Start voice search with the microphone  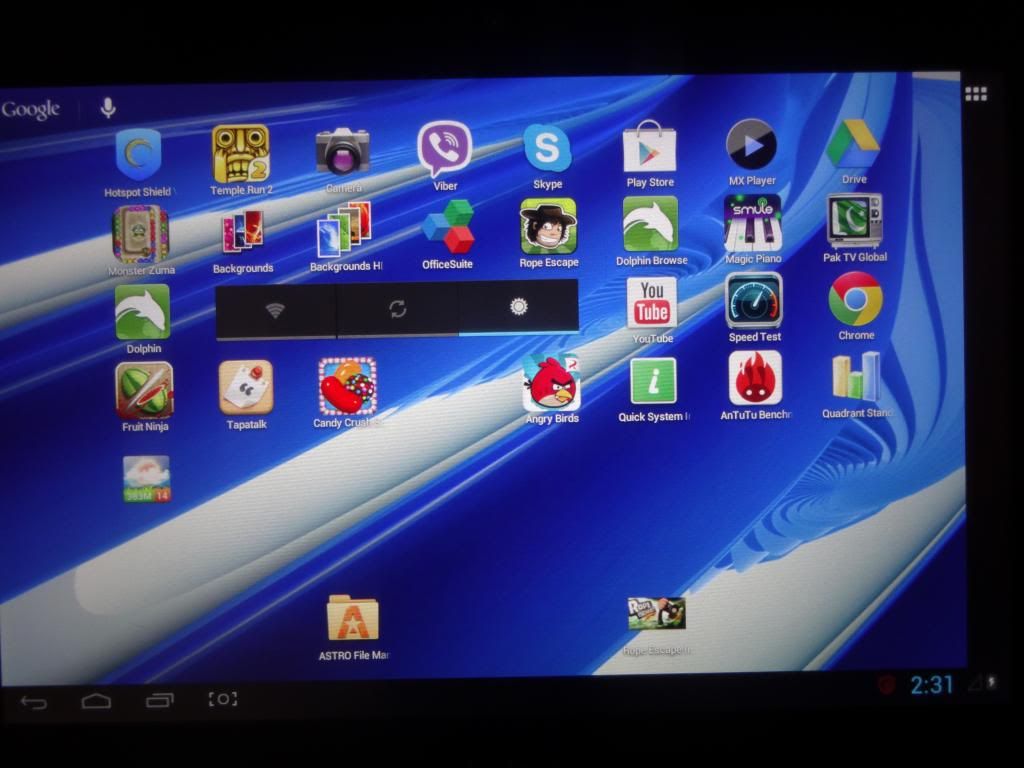108,107
